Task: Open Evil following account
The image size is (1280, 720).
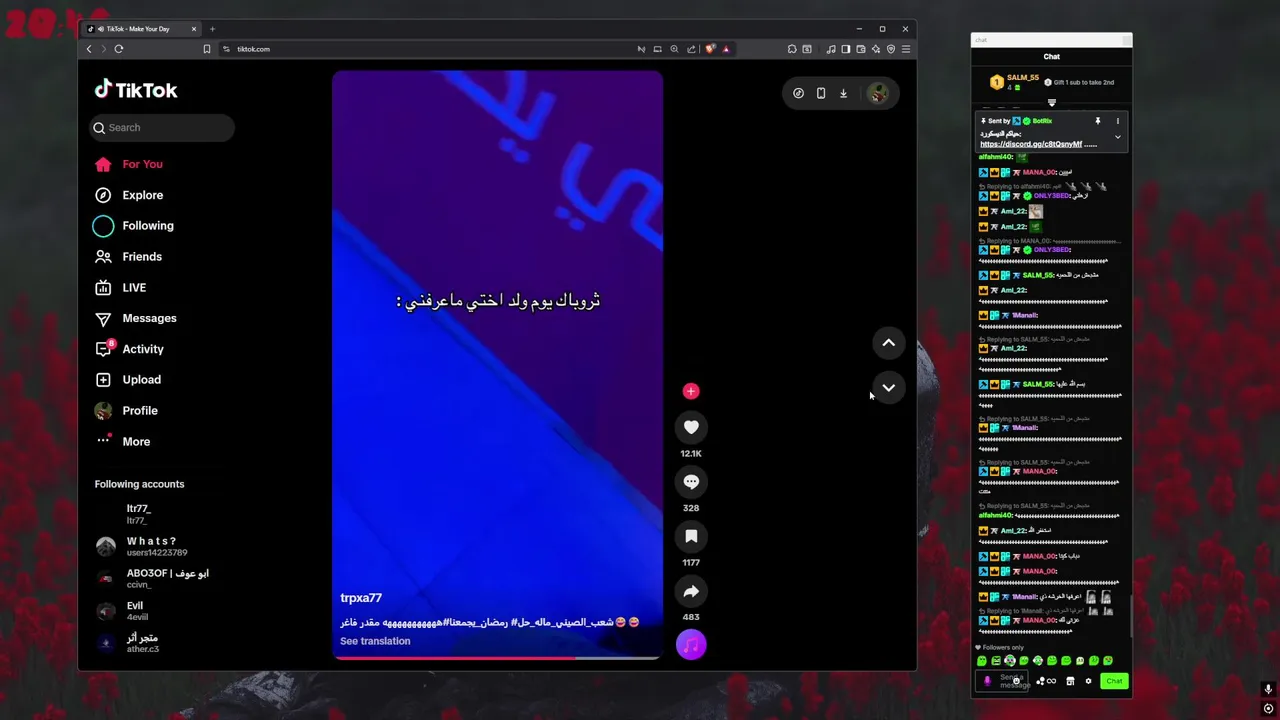Action: point(122,611)
